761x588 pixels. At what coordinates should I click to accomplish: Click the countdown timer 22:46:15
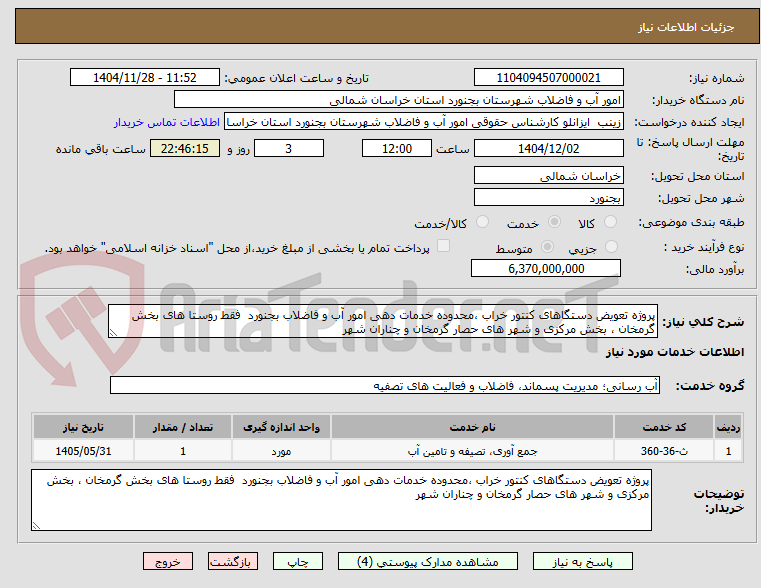pyautogui.click(x=185, y=148)
